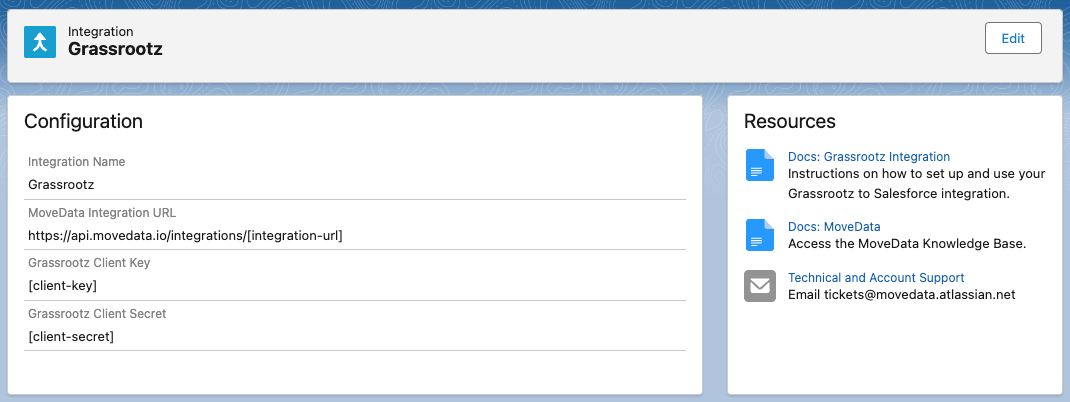
Task: Open the Docs: MoveData link
Action: pos(834,227)
